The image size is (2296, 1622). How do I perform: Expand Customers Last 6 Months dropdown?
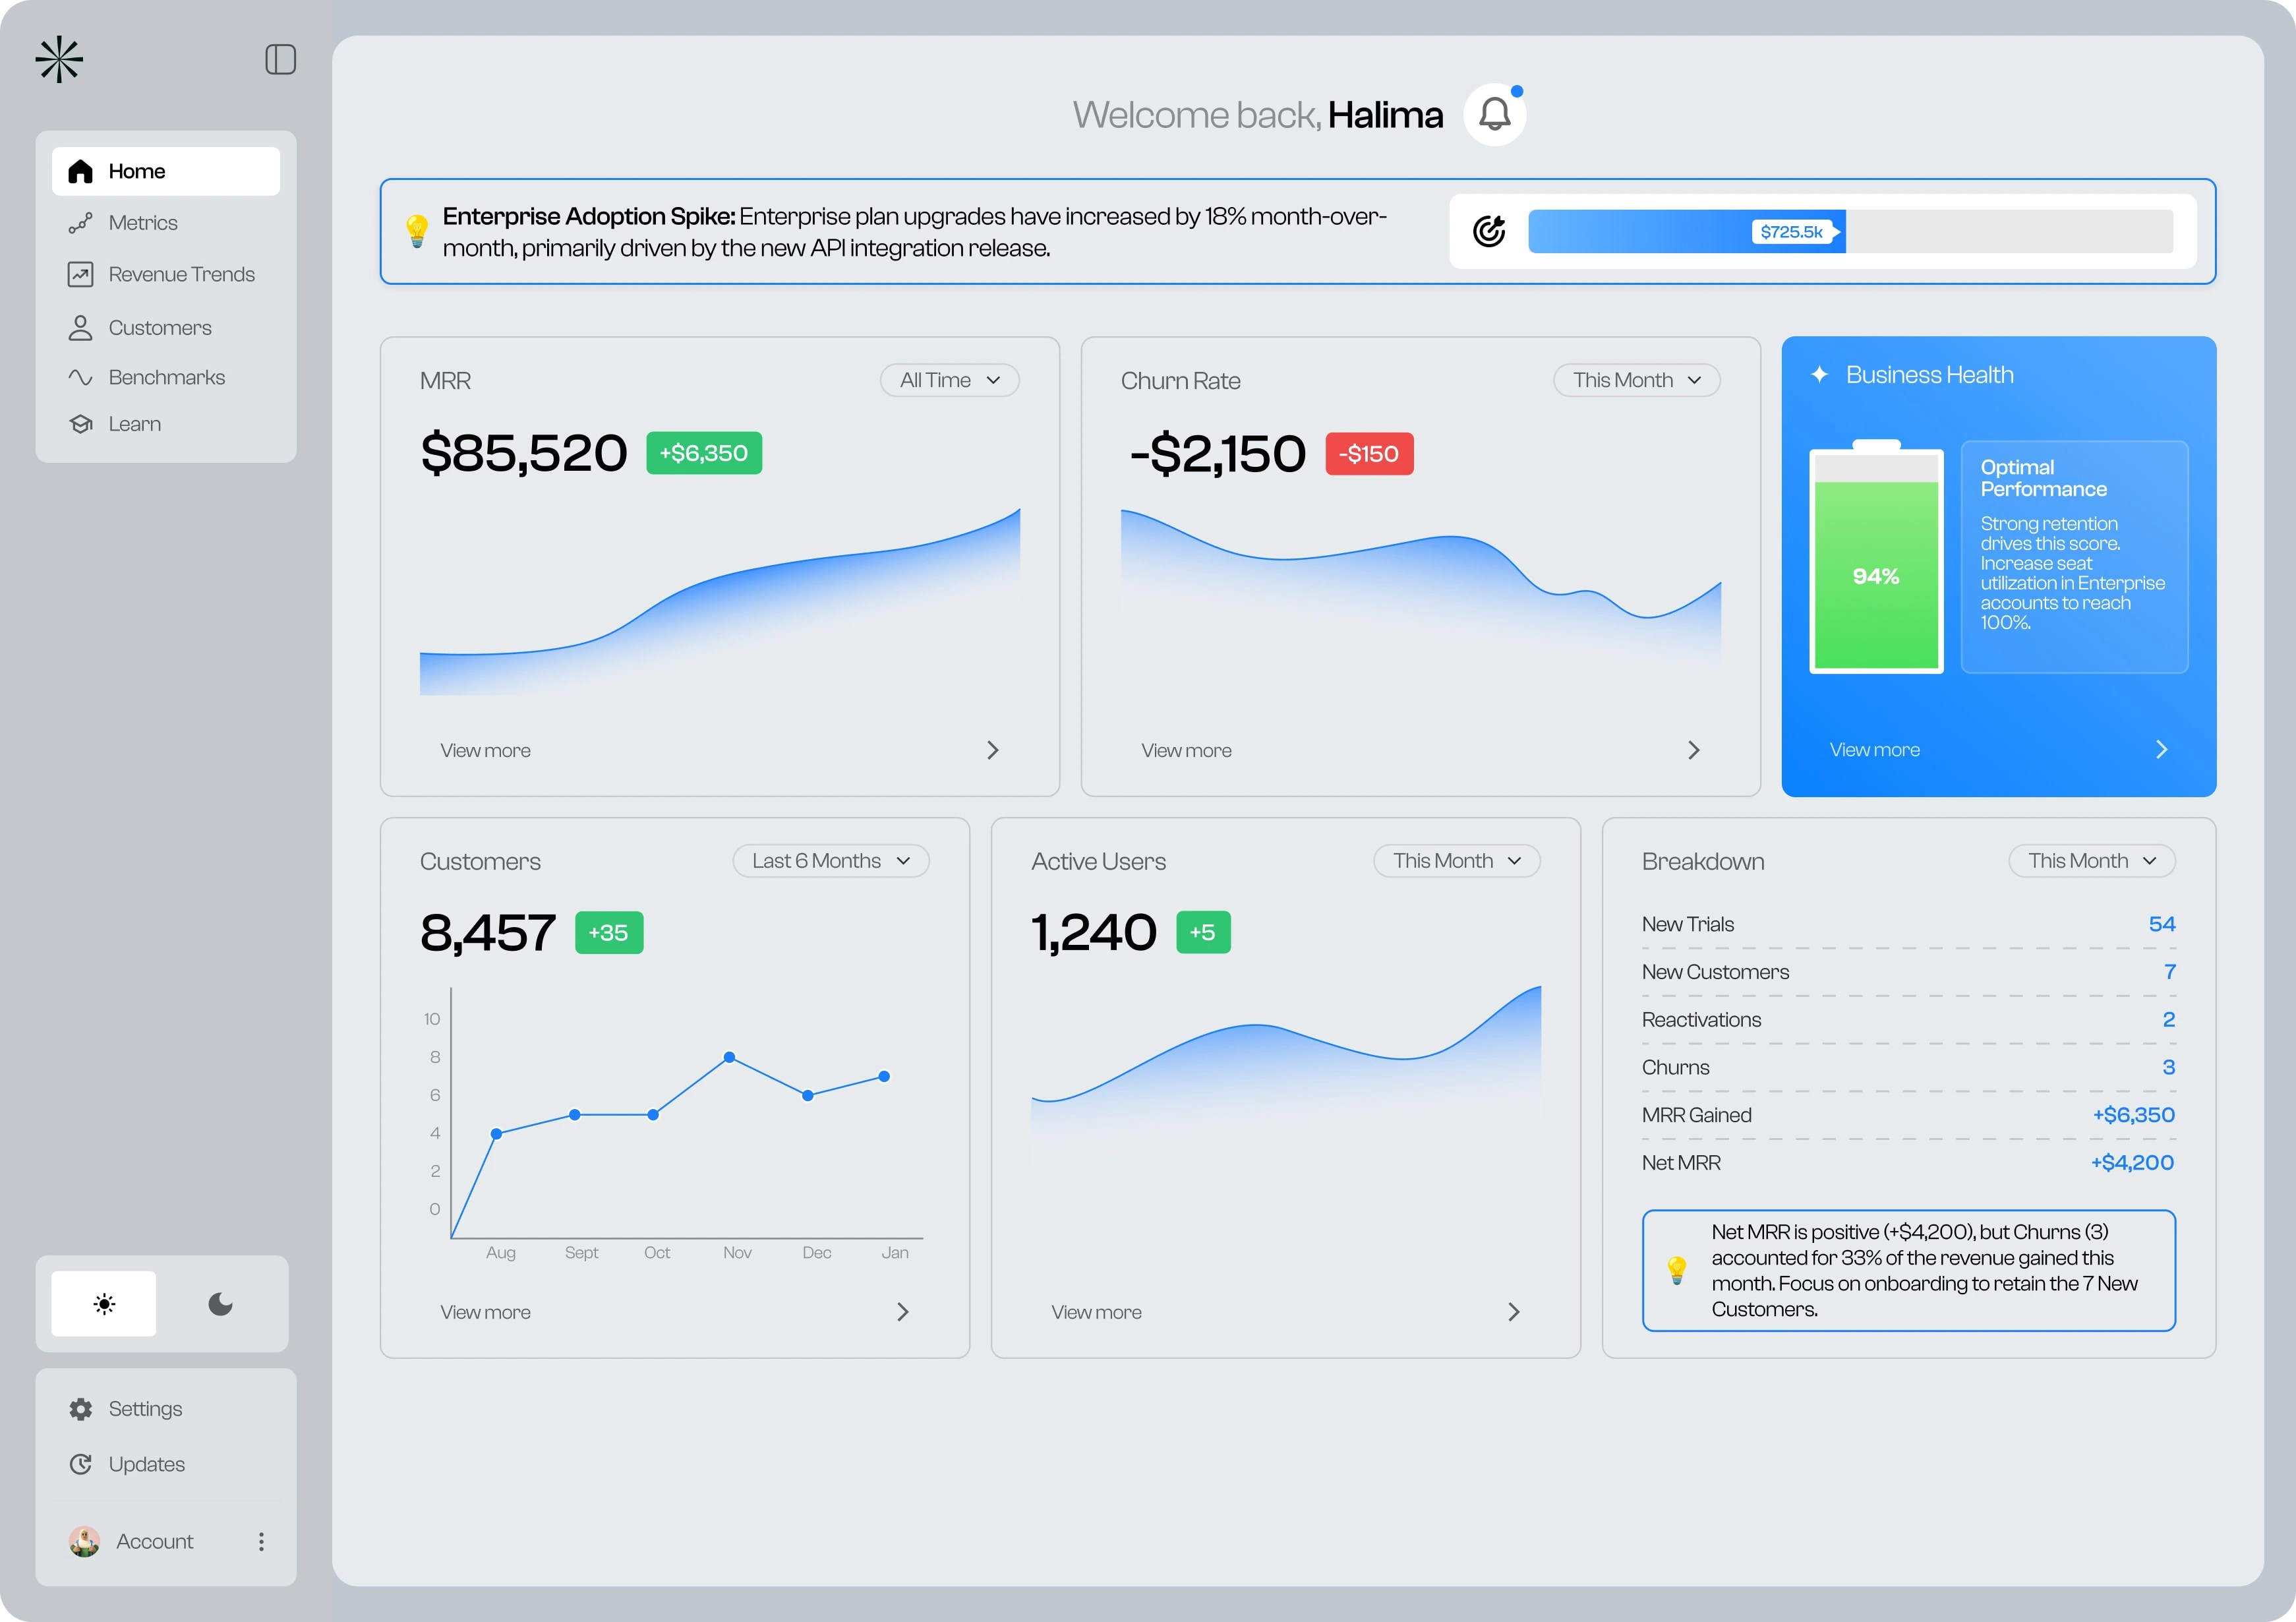(830, 861)
